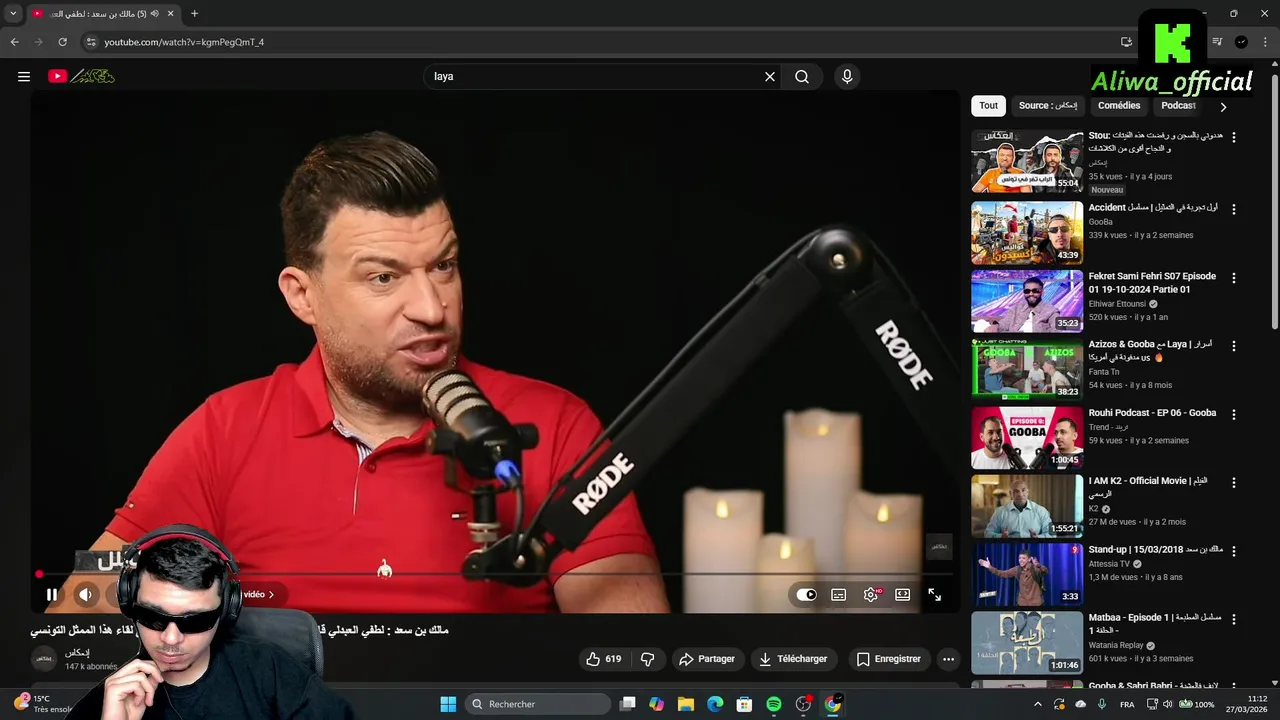Seek on the video progress bar
Screen dimensions: 1280x720
coord(495,575)
